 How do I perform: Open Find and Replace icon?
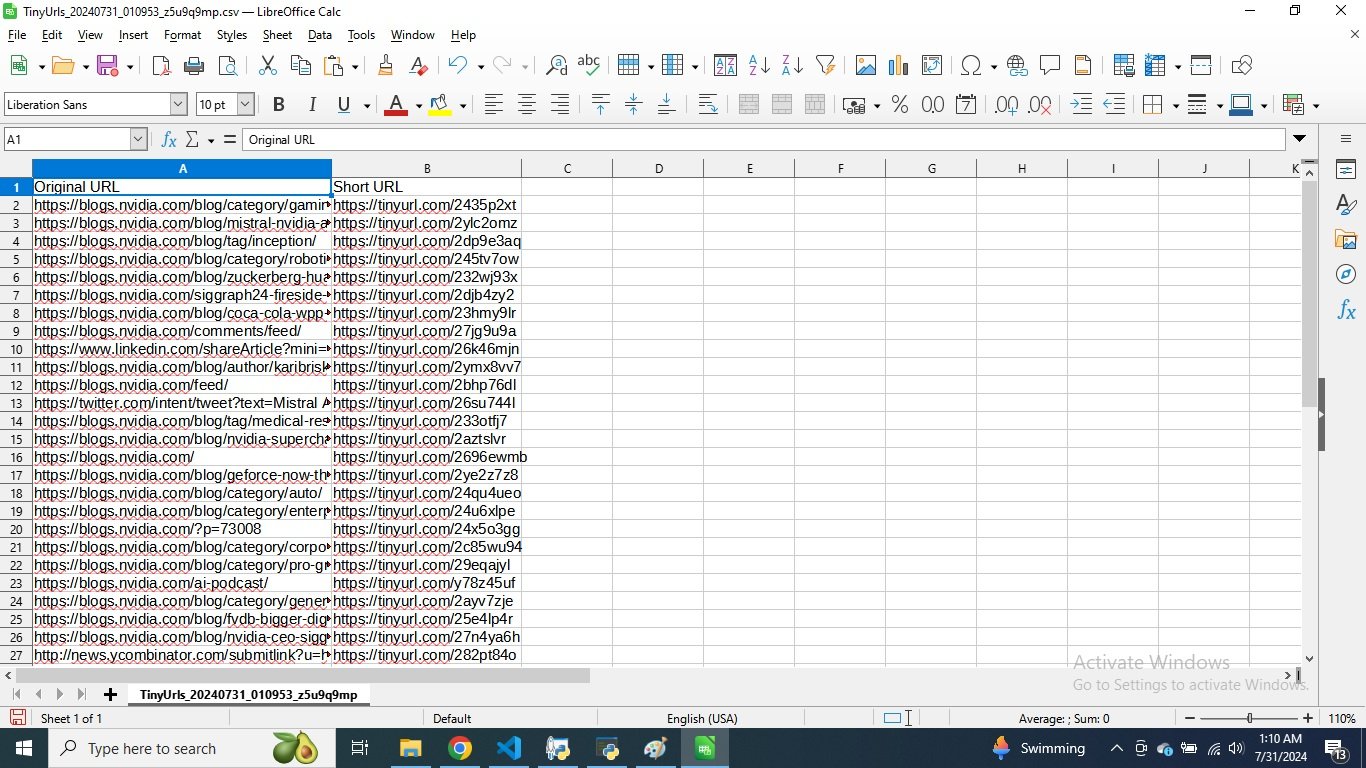pos(556,65)
